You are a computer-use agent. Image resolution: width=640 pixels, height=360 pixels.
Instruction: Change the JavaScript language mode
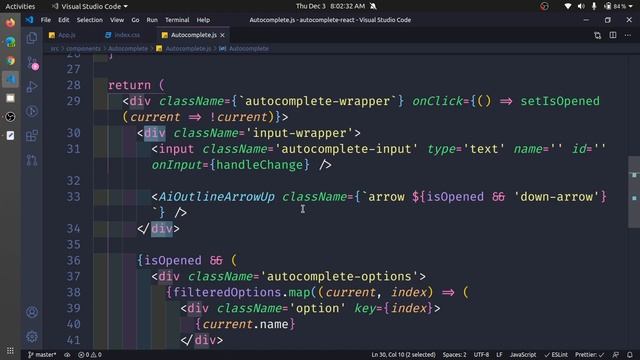click(523, 355)
